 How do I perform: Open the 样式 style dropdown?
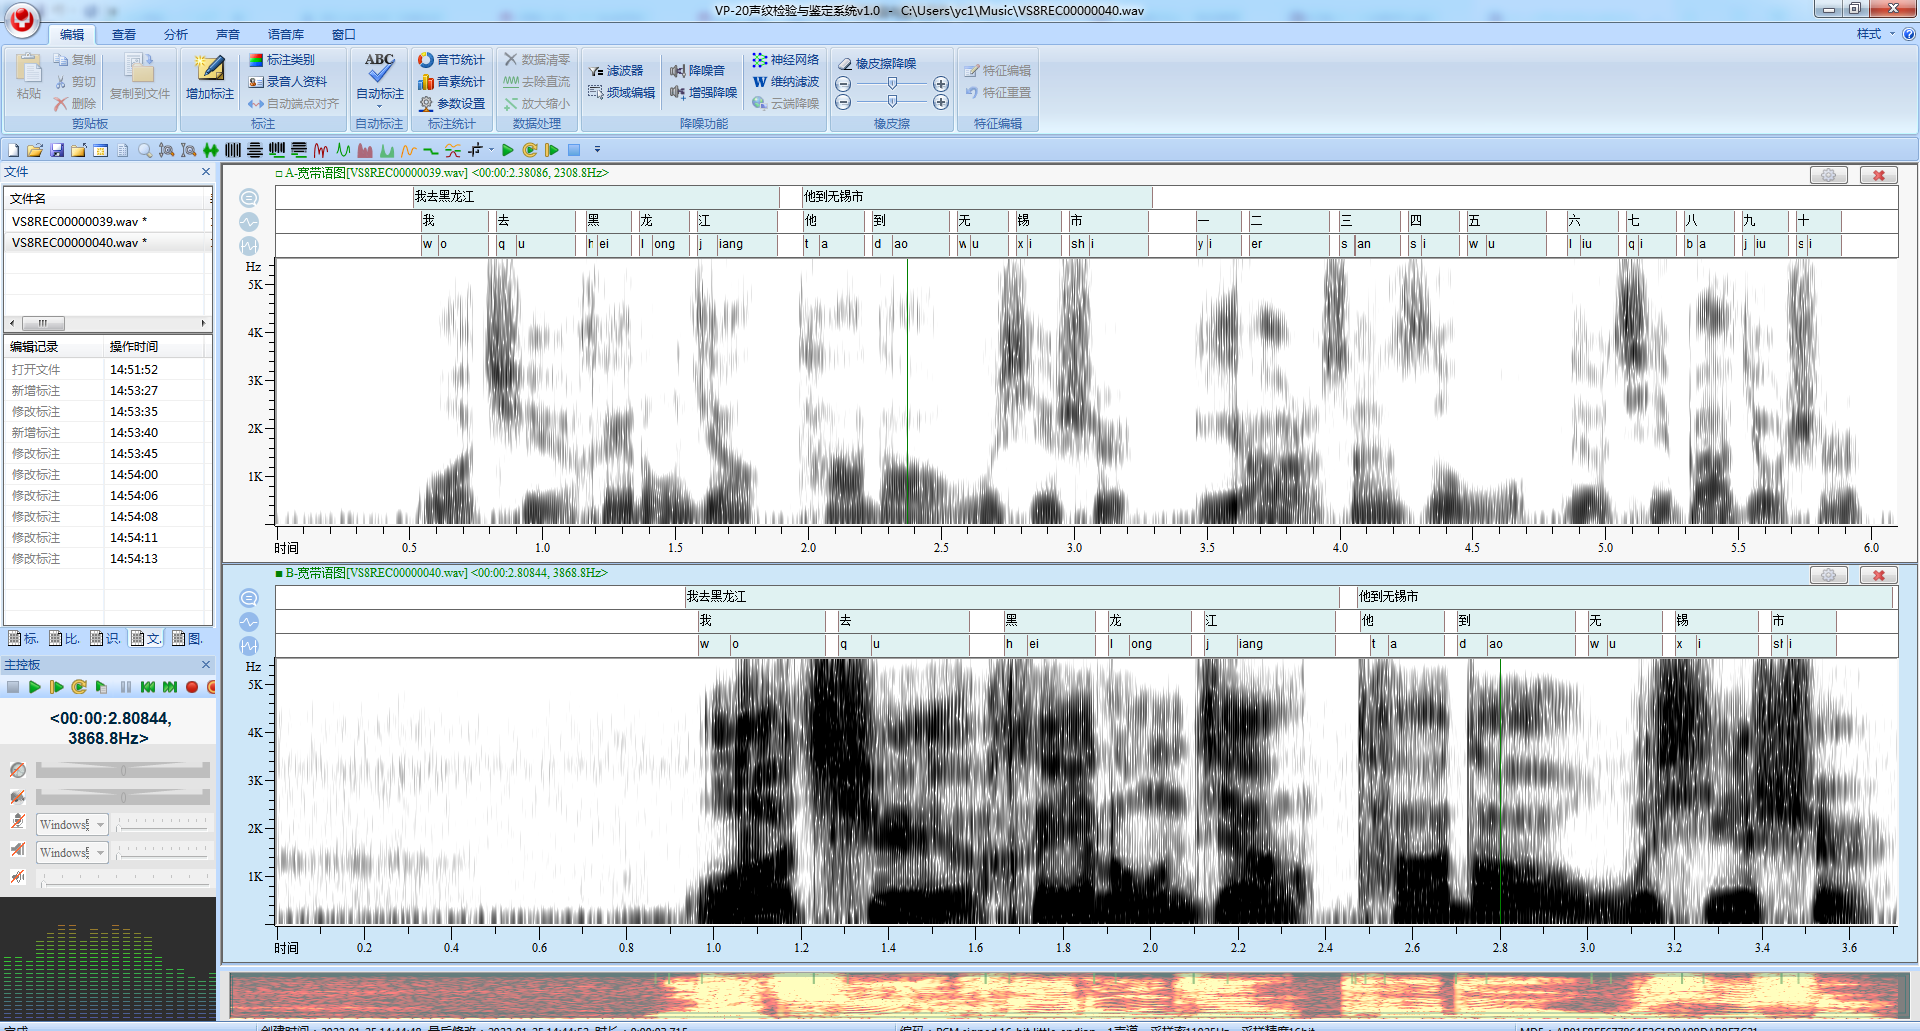pyautogui.click(x=1876, y=34)
